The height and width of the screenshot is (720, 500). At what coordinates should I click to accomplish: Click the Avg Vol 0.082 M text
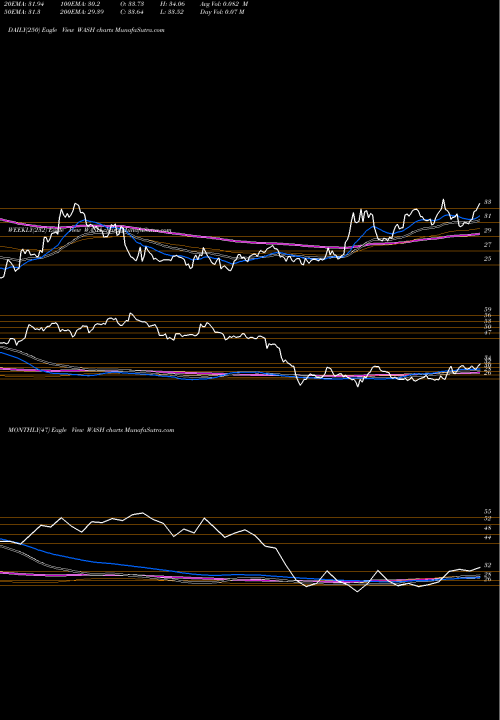(x=224, y=4)
